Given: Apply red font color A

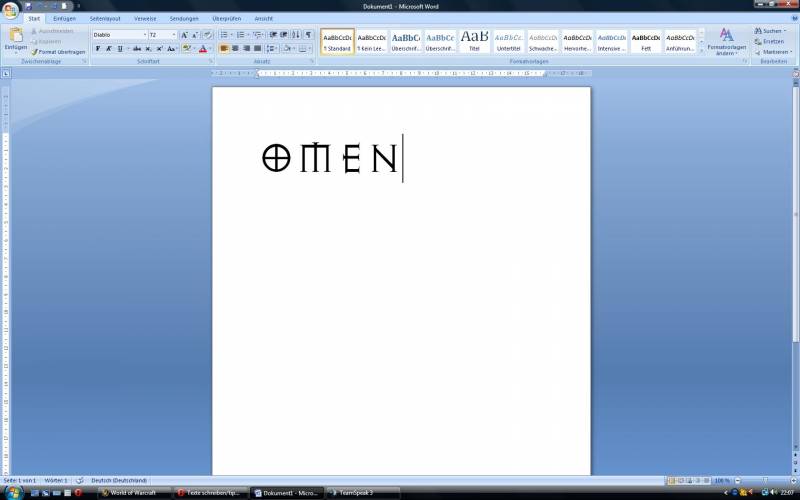Looking at the screenshot, I should (203, 48).
